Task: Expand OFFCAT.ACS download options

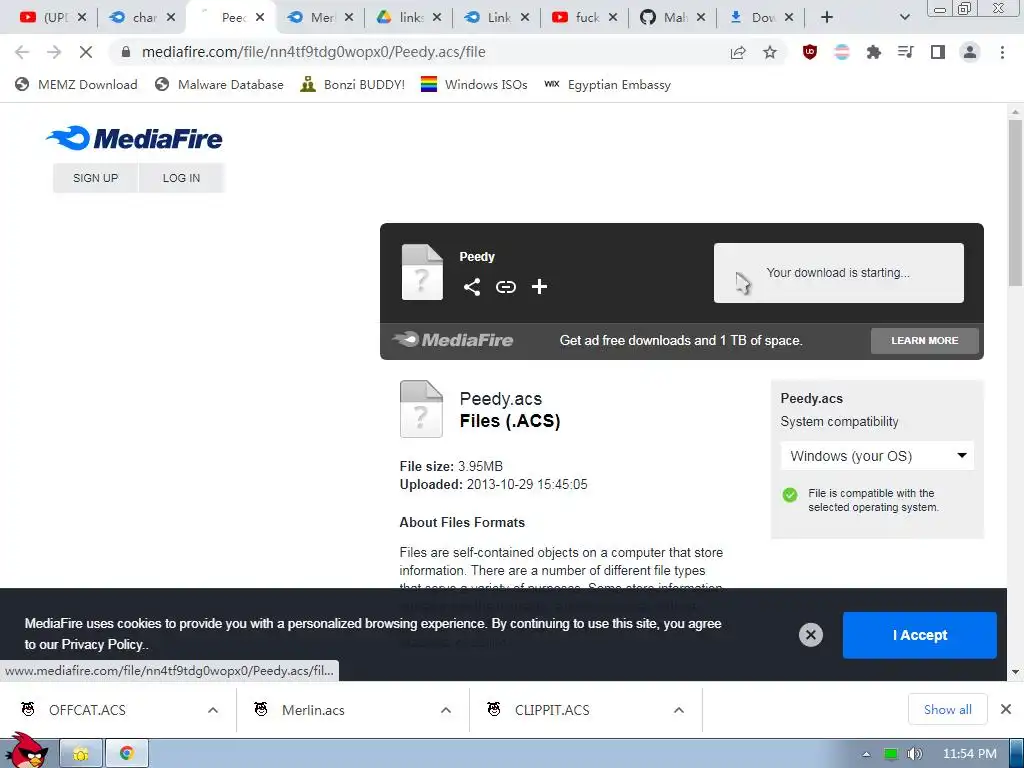Action: (213, 710)
